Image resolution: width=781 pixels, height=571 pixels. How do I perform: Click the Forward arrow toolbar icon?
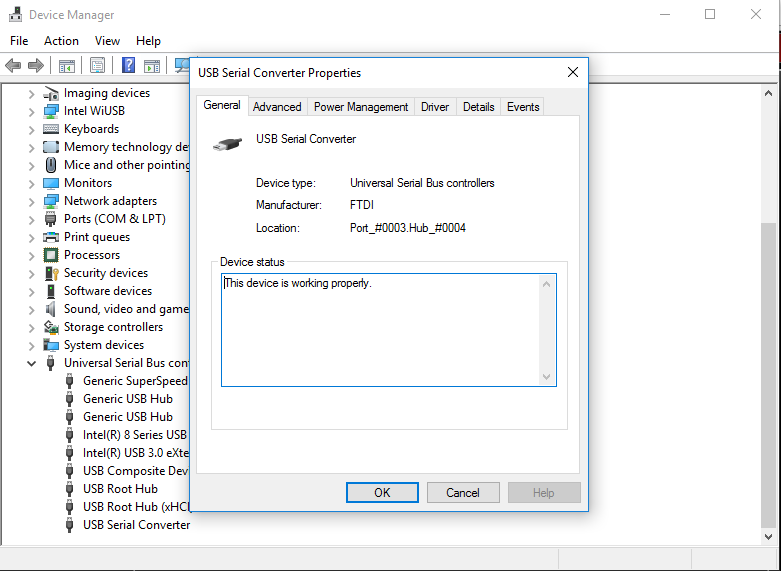click(x=36, y=66)
